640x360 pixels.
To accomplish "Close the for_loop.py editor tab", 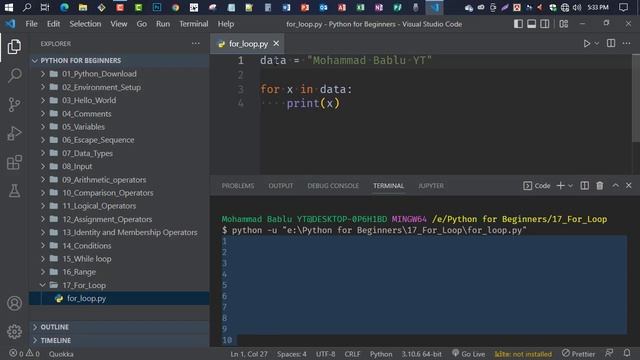I will click(276, 43).
